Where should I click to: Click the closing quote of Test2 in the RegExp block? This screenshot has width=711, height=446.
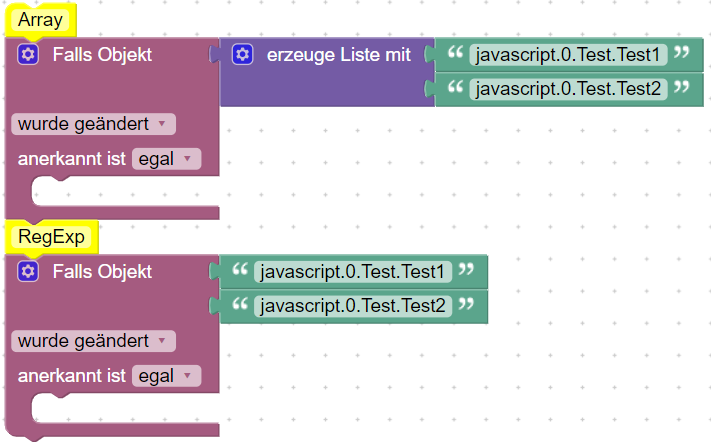coord(467,305)
